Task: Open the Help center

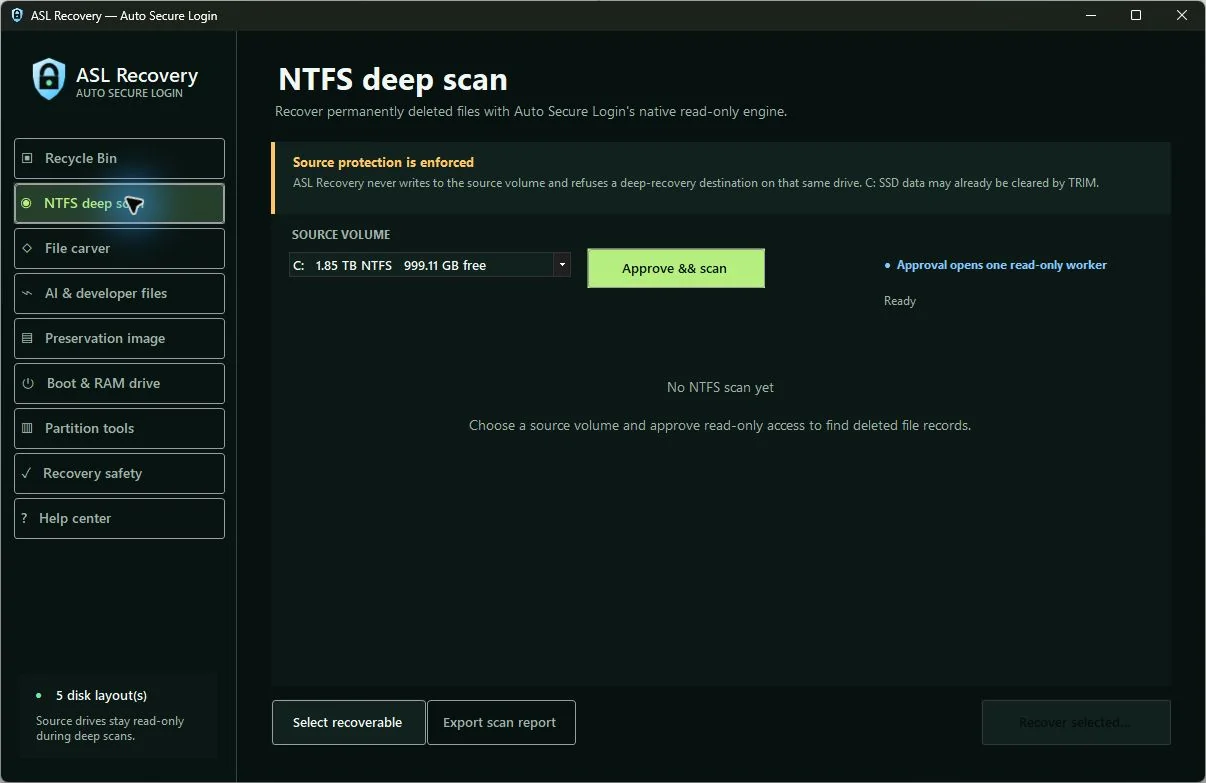Action: (x=119, y=518)
